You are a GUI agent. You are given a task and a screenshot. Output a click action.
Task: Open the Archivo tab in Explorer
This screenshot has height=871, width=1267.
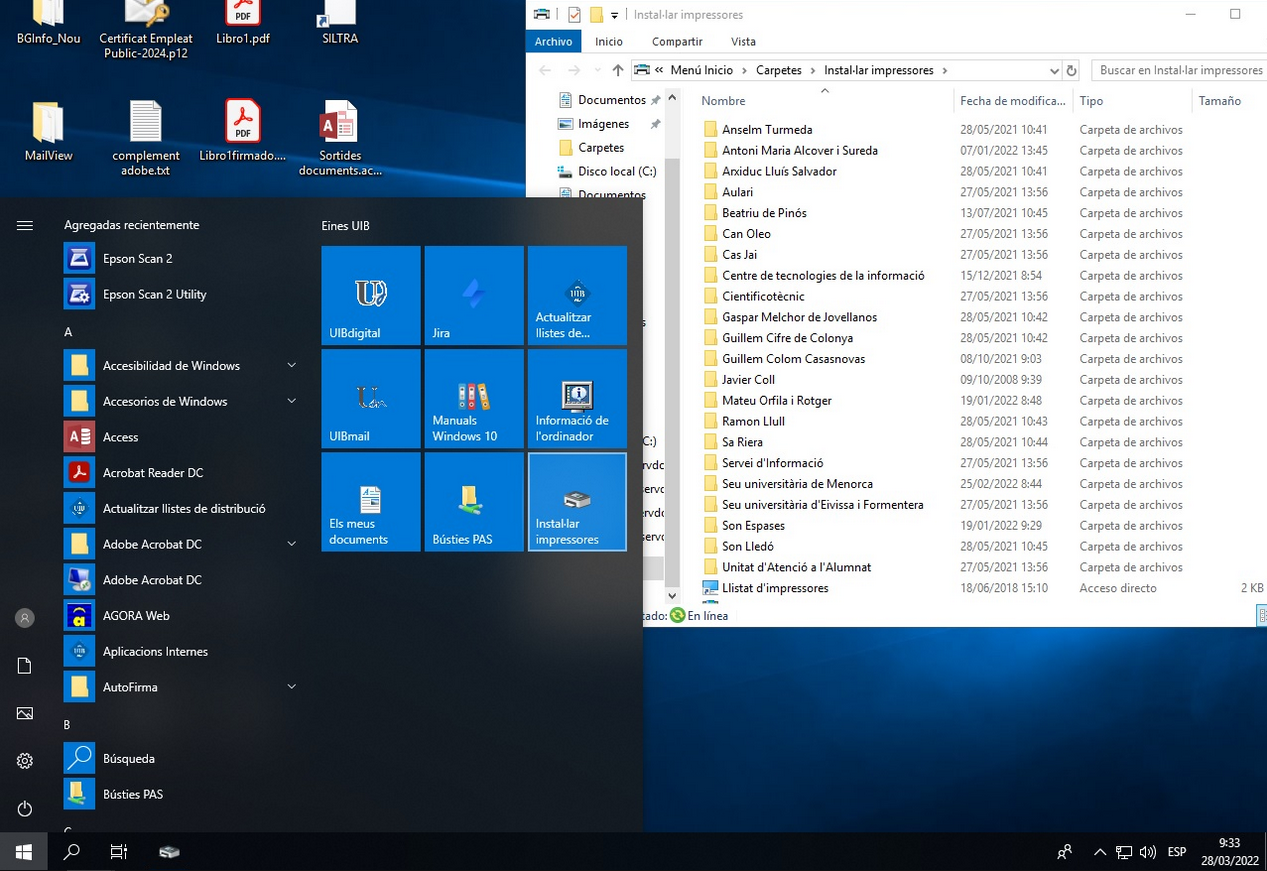[x=553, y=41]
